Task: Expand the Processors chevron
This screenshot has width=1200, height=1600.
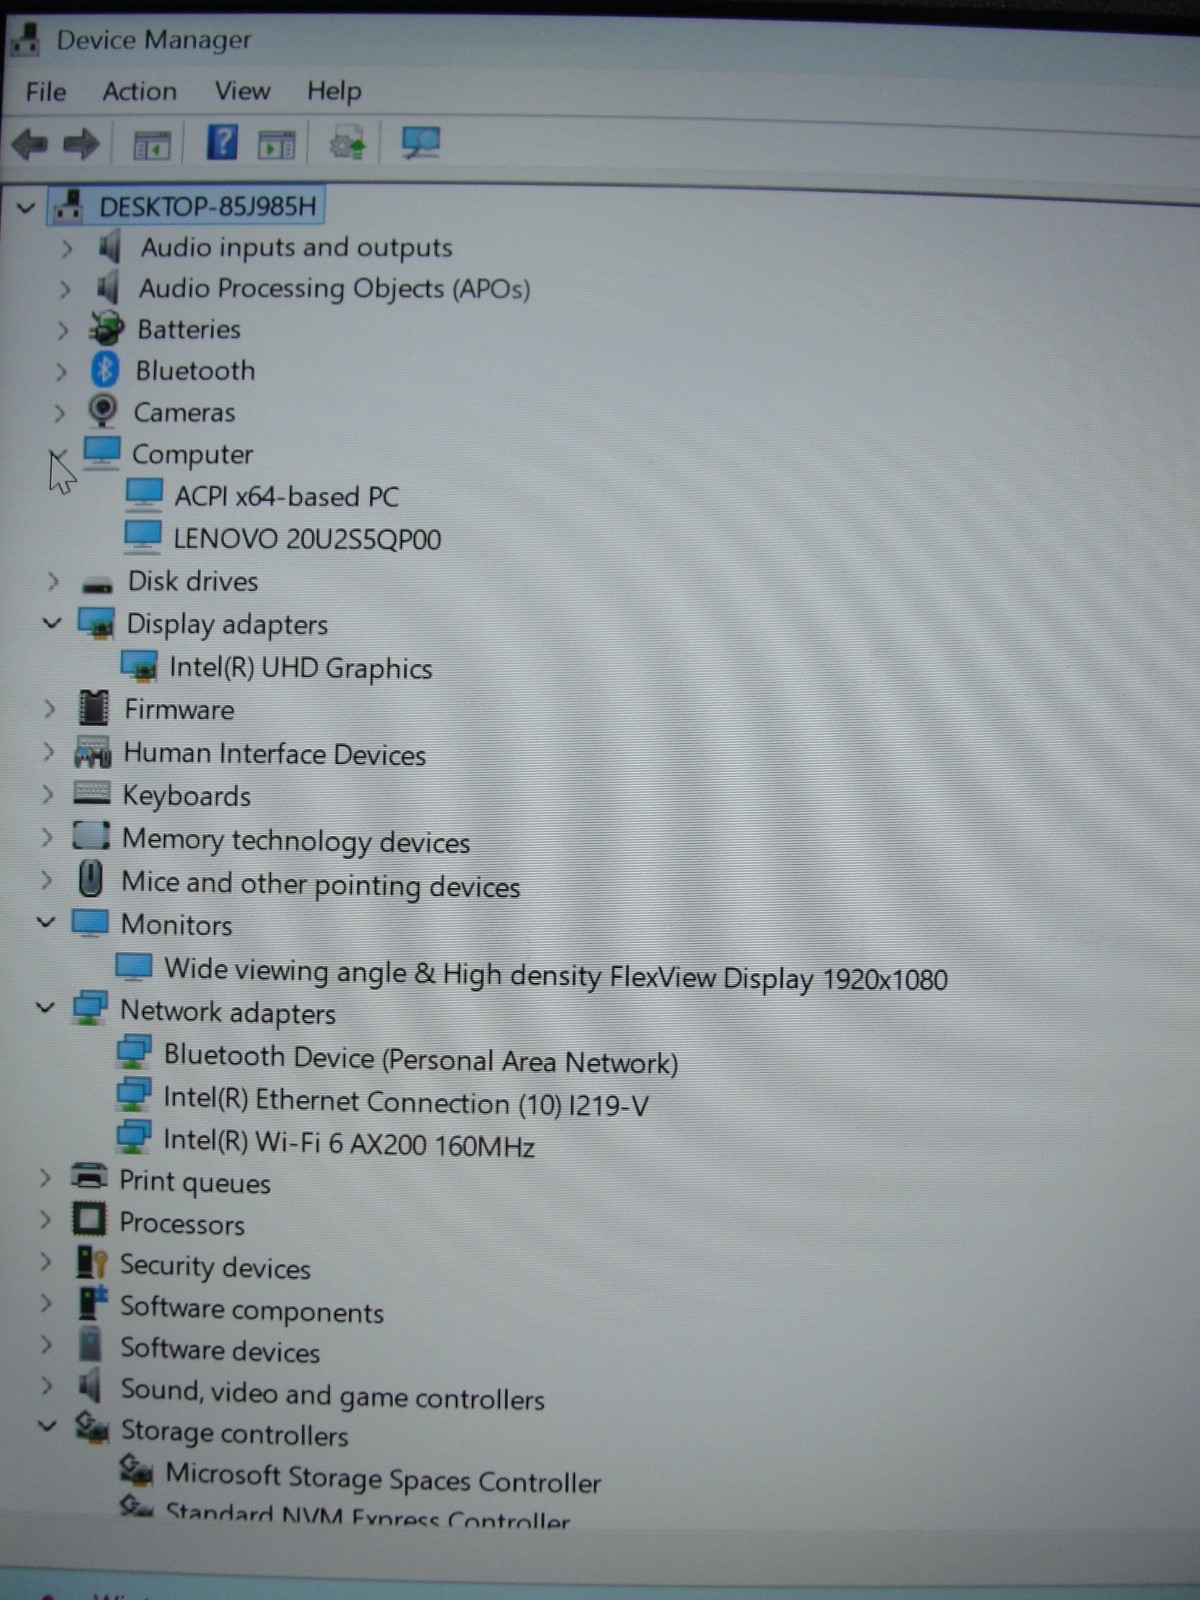Action: coord(45,1219)
